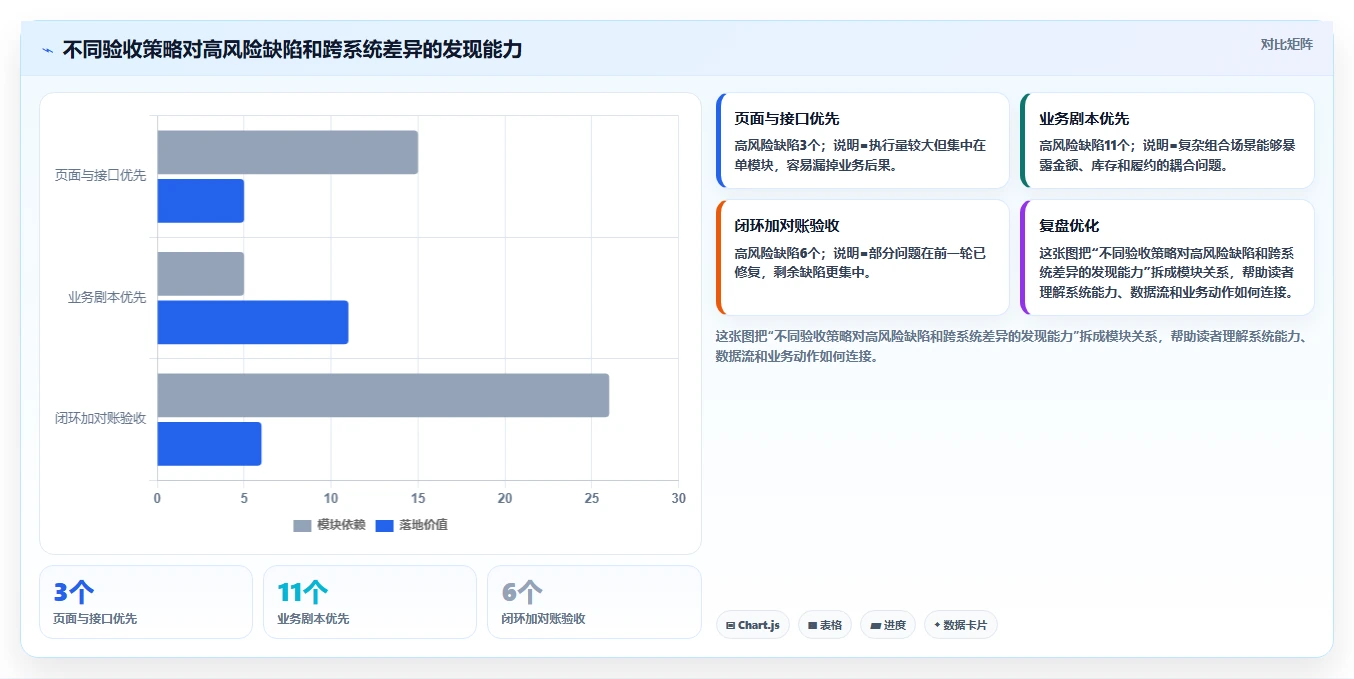Toggle the 模块依赖 legend item
The height and width of the screenshot is (679, 1354).
tap(329, 525)
